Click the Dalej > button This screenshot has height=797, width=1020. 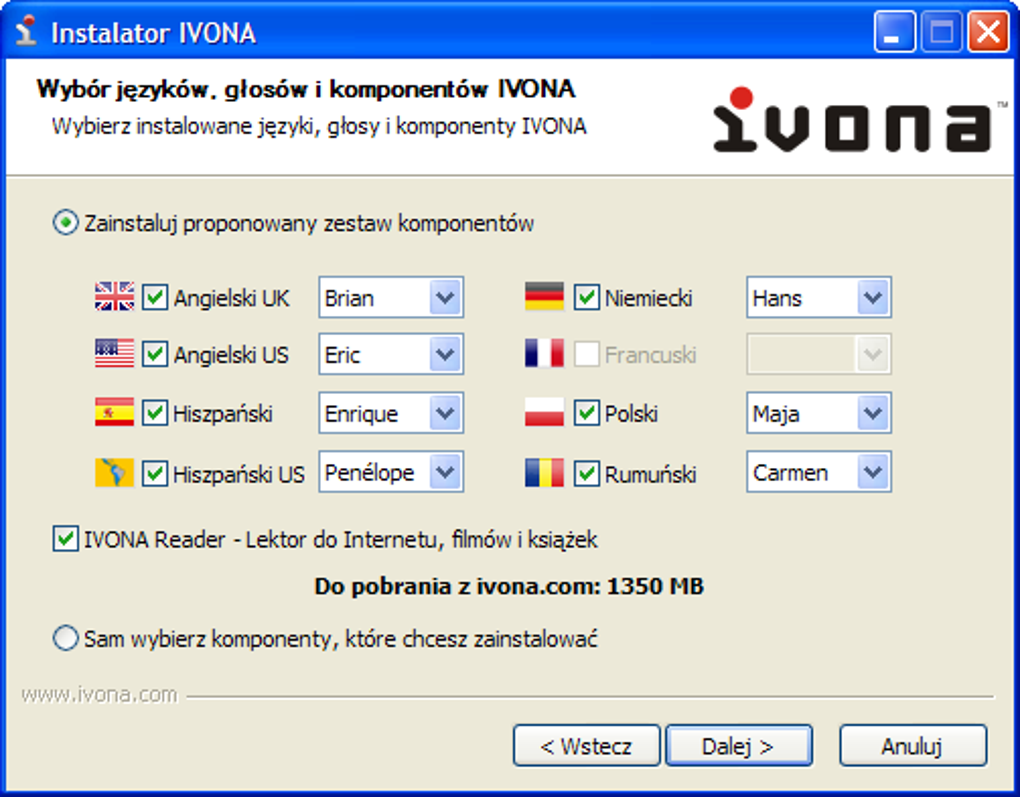pyautogui.click(x=738, y=746)
